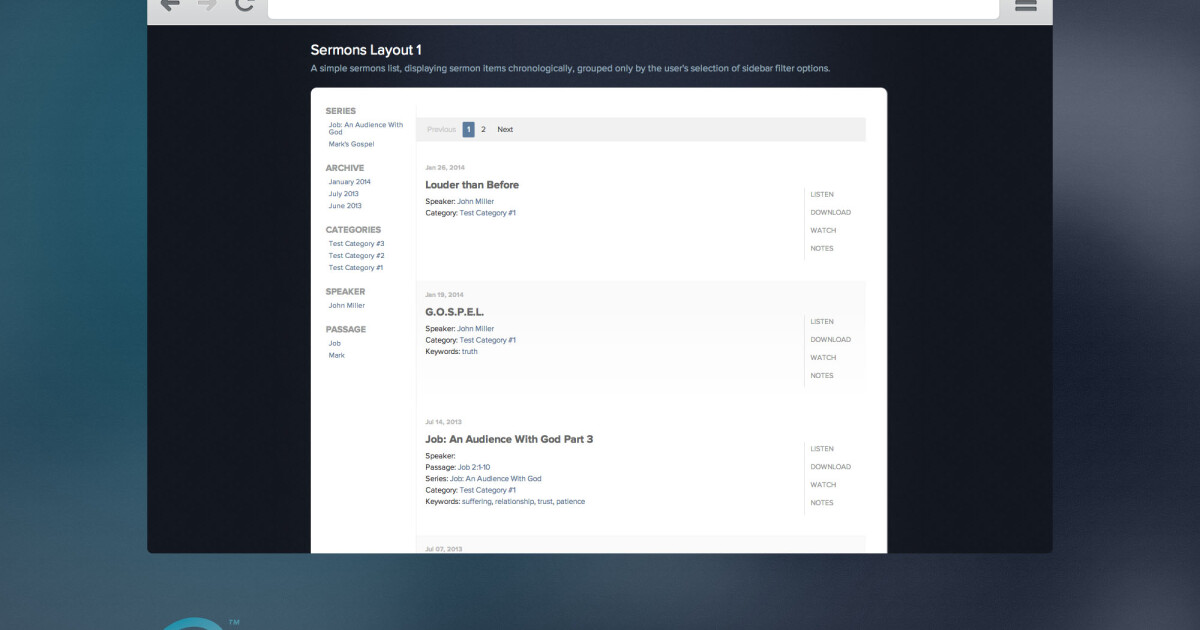Click the browser forward arrow

(x=206, y=6)
